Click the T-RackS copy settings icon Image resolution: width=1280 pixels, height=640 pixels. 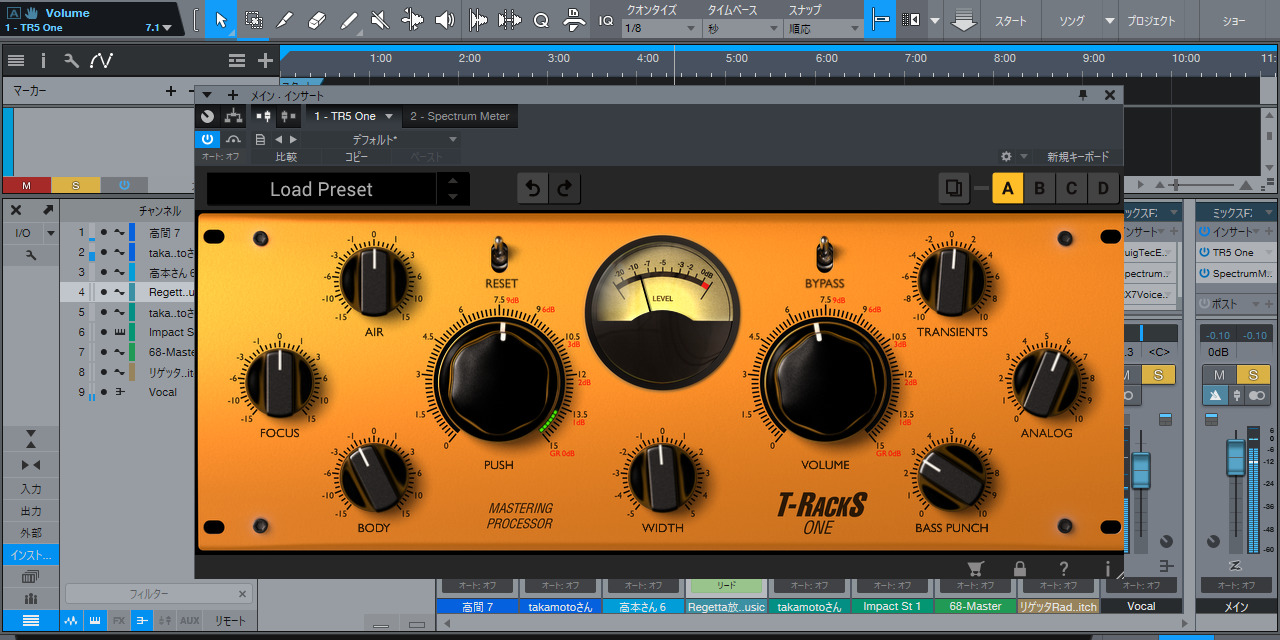(x=954, y=188)
